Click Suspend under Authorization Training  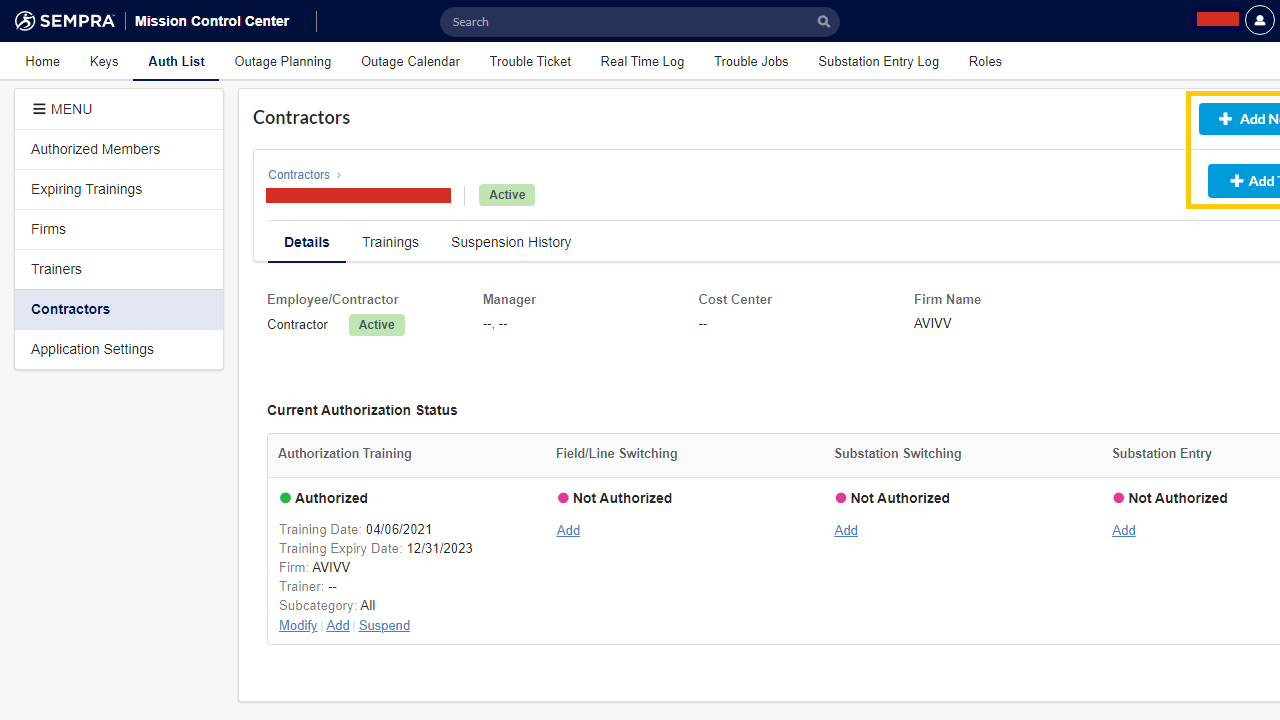point(384,625)
